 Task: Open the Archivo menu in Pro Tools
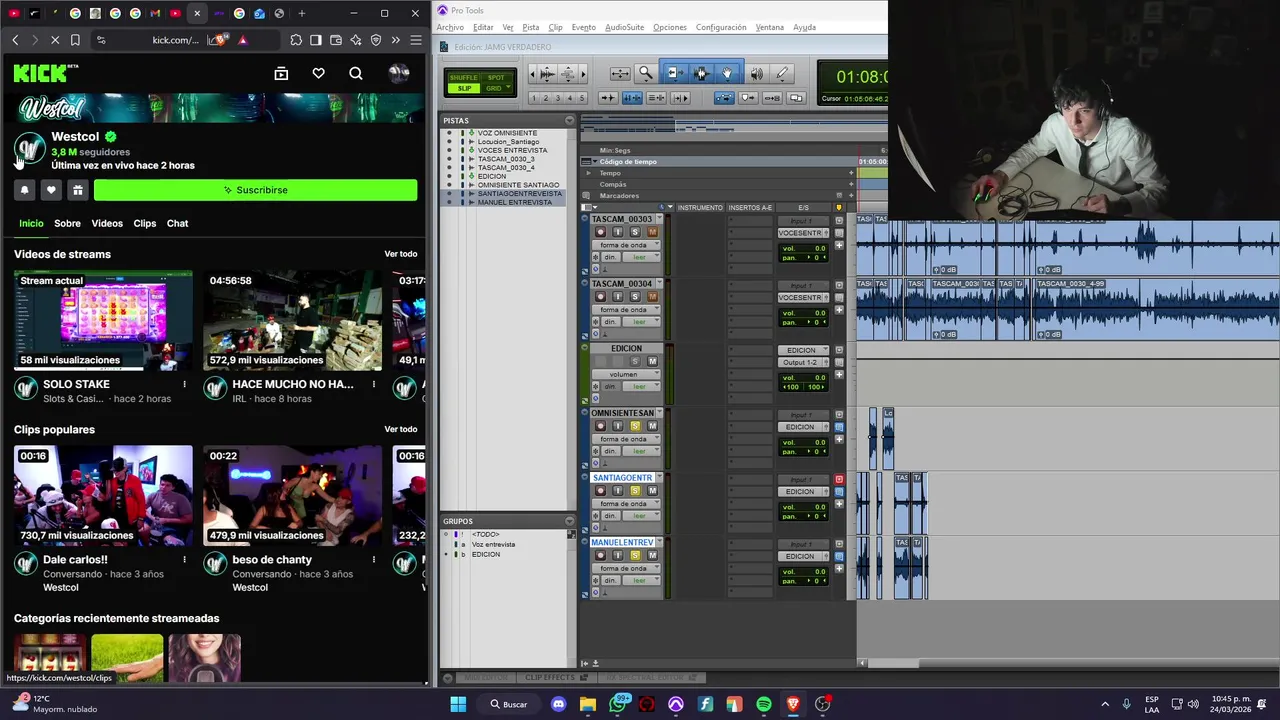tap(450, 27)
